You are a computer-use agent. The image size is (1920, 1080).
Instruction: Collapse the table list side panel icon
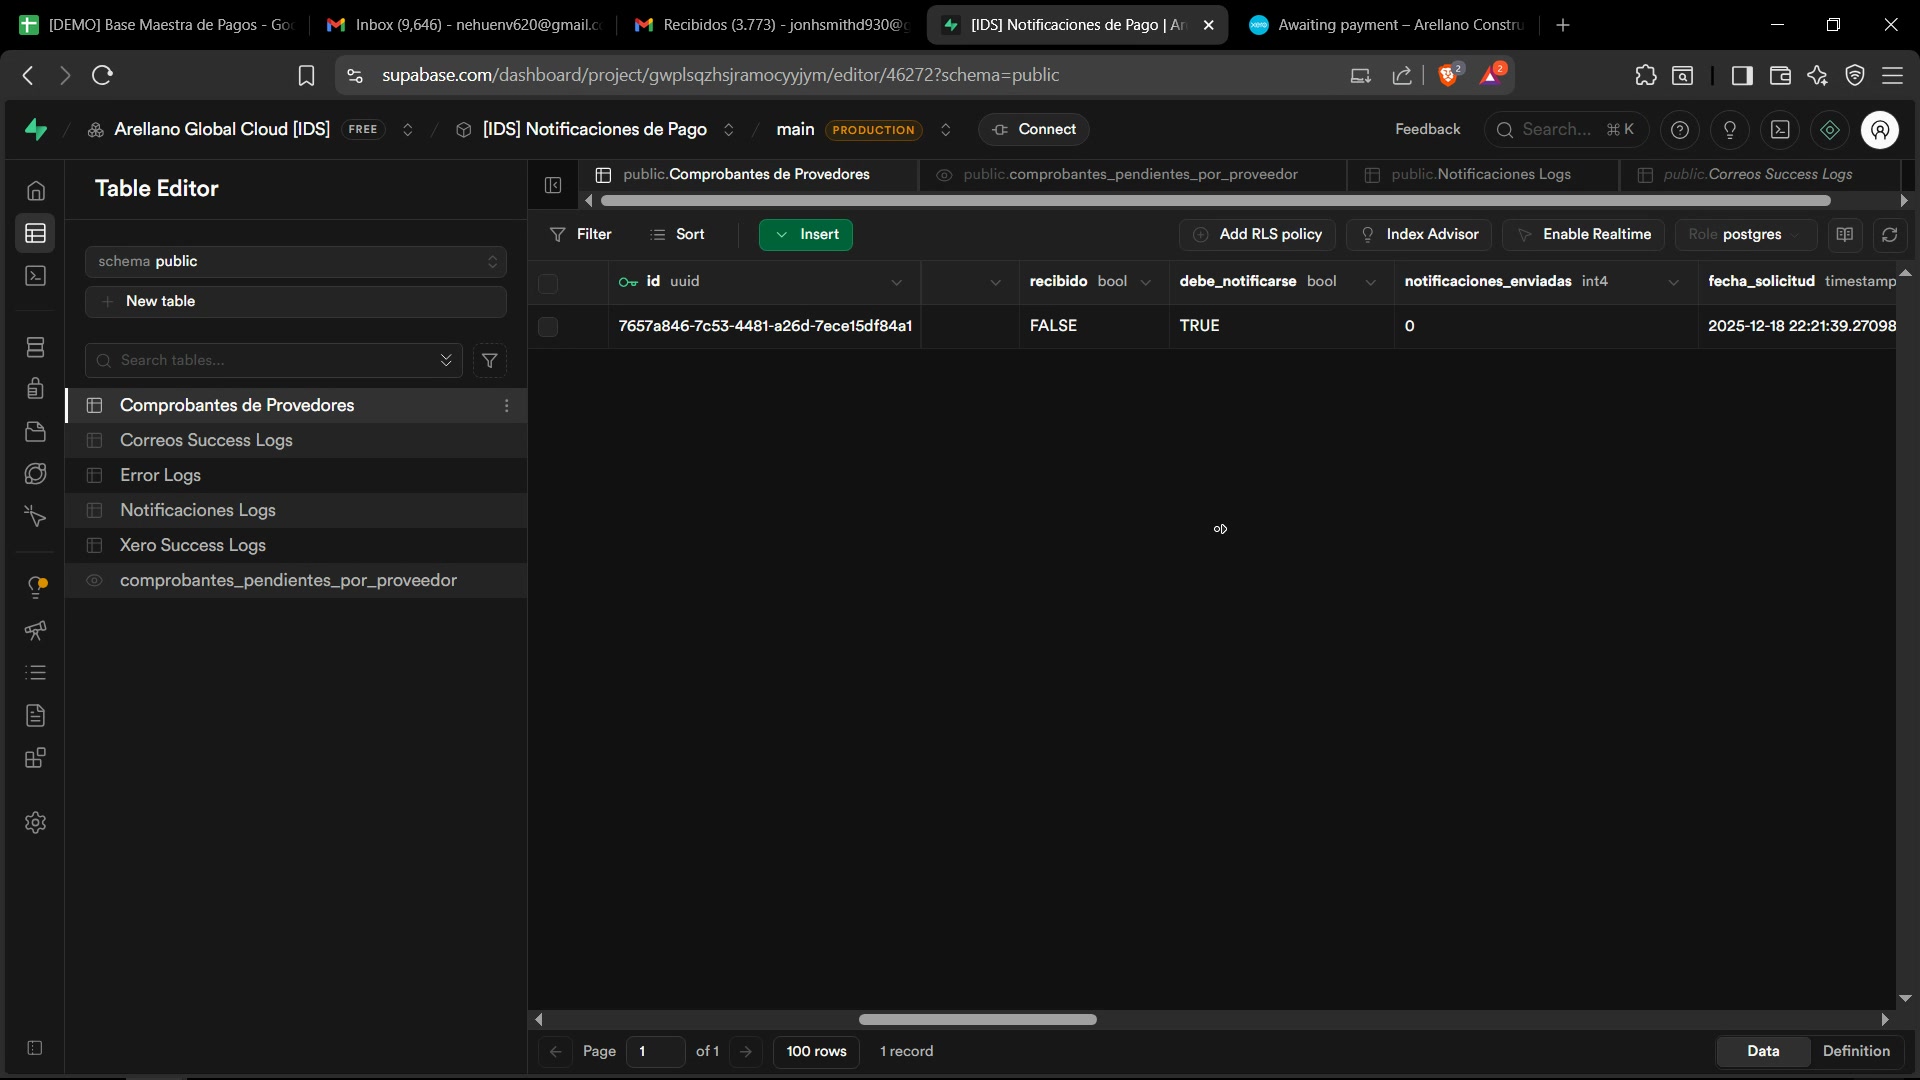click(553, 185)
